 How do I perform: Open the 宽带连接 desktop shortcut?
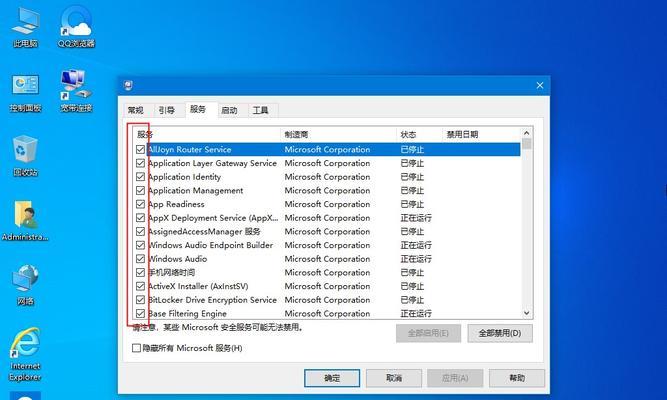(76, 91)
